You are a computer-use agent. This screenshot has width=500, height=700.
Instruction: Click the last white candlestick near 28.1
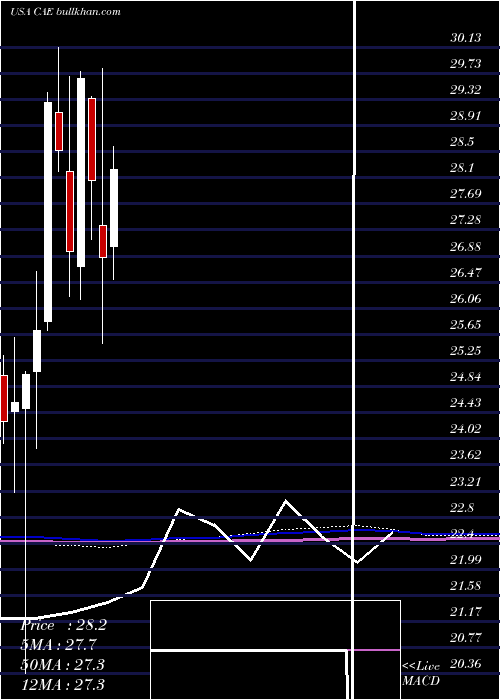point(114,208)
